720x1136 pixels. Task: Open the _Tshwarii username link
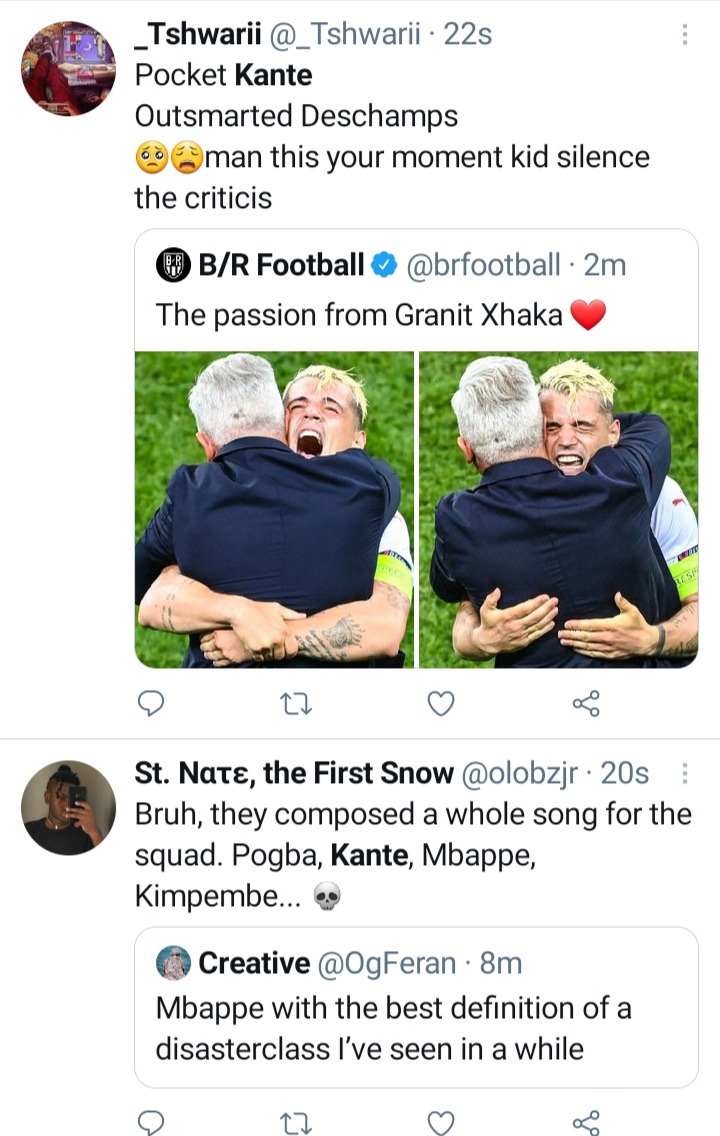coord(198,34)
